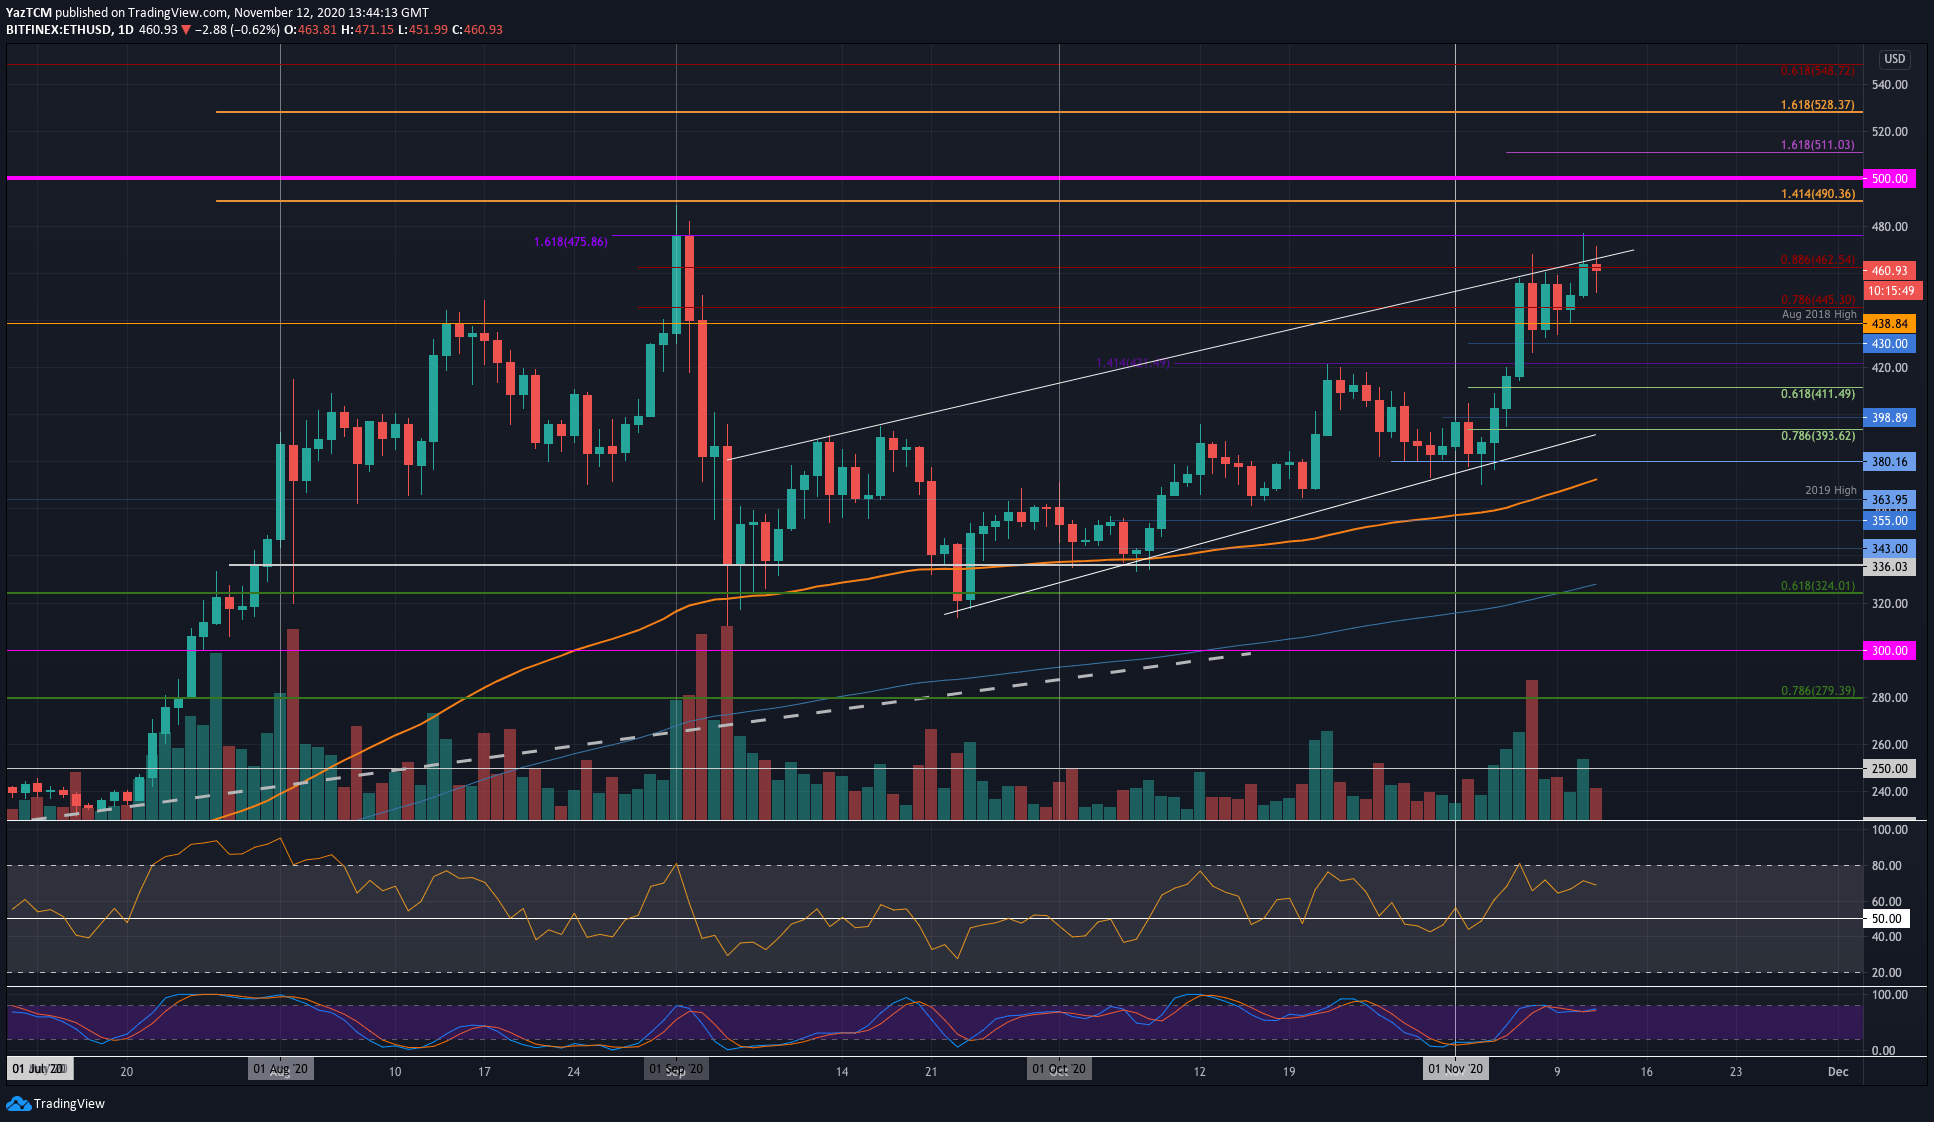Select the blue 355.00 price label
The width and height of the screenshot is (1934, 1122).
point(1889,521)
